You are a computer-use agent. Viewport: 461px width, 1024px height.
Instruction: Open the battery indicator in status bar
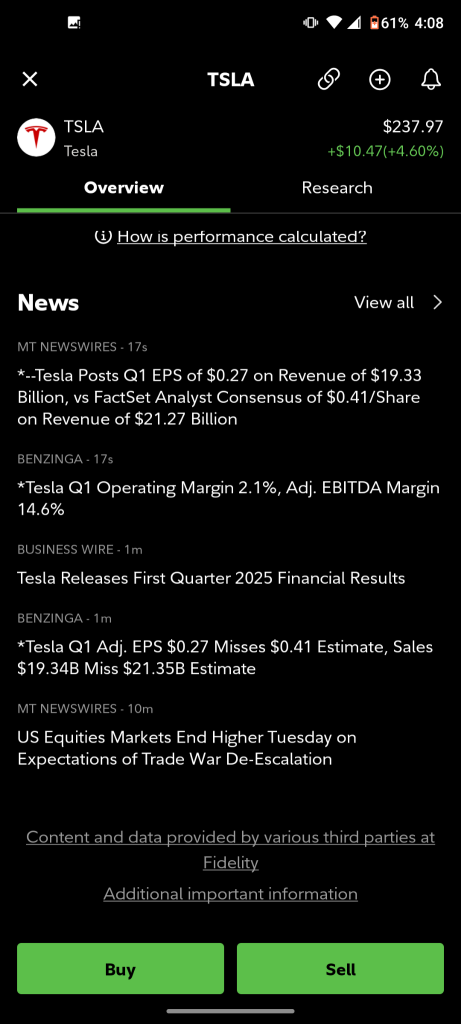coord(374,23)
